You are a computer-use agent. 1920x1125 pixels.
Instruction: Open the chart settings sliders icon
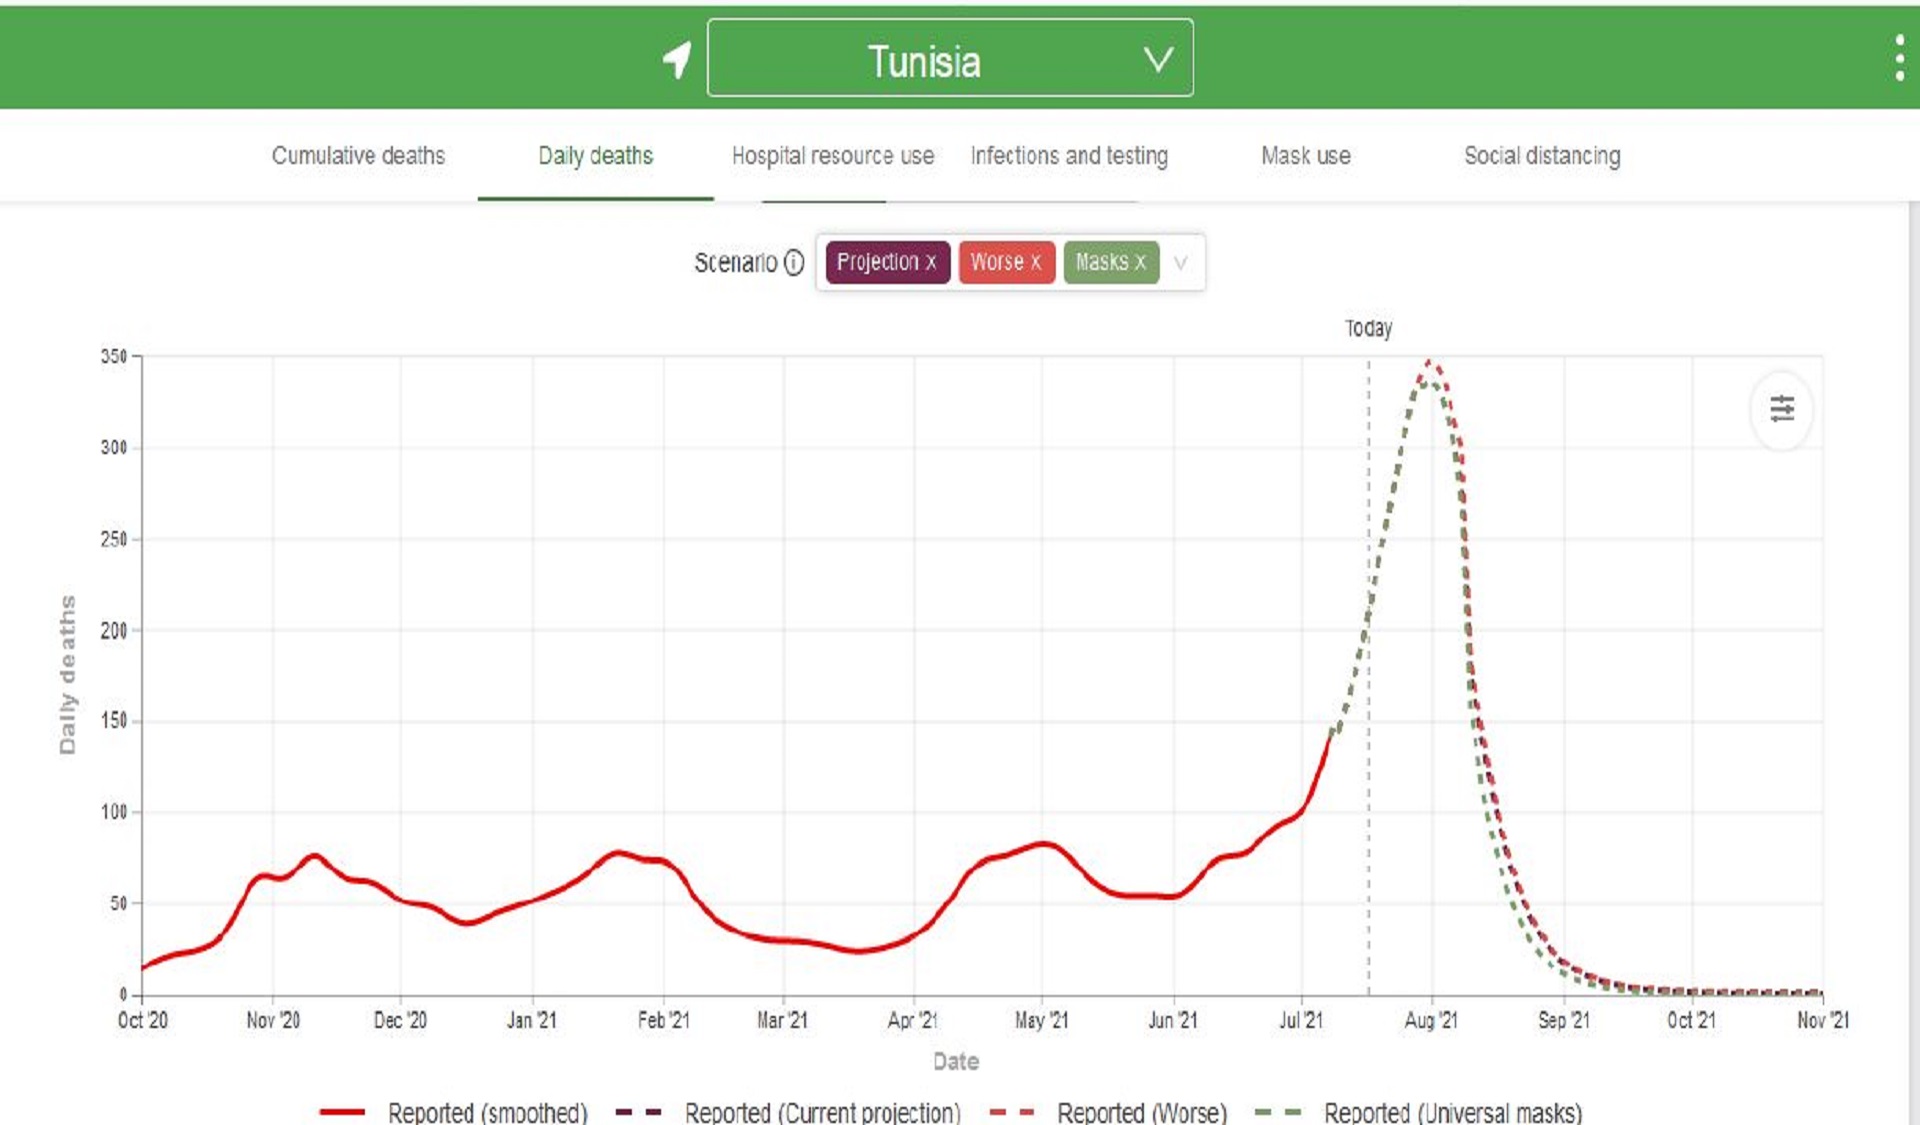(x=1782, y=409)
